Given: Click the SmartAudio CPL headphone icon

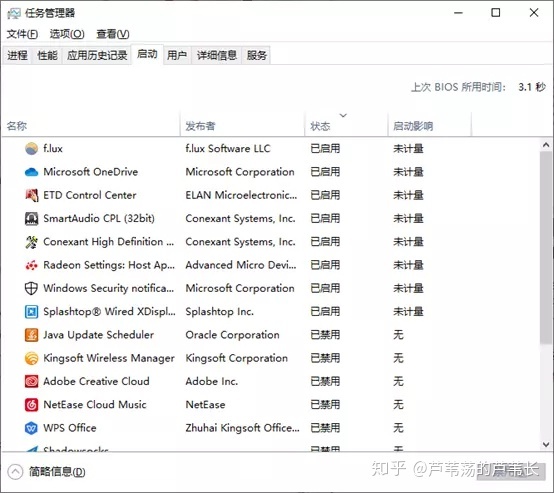Looking at the screenshot, I should [31, 218].
